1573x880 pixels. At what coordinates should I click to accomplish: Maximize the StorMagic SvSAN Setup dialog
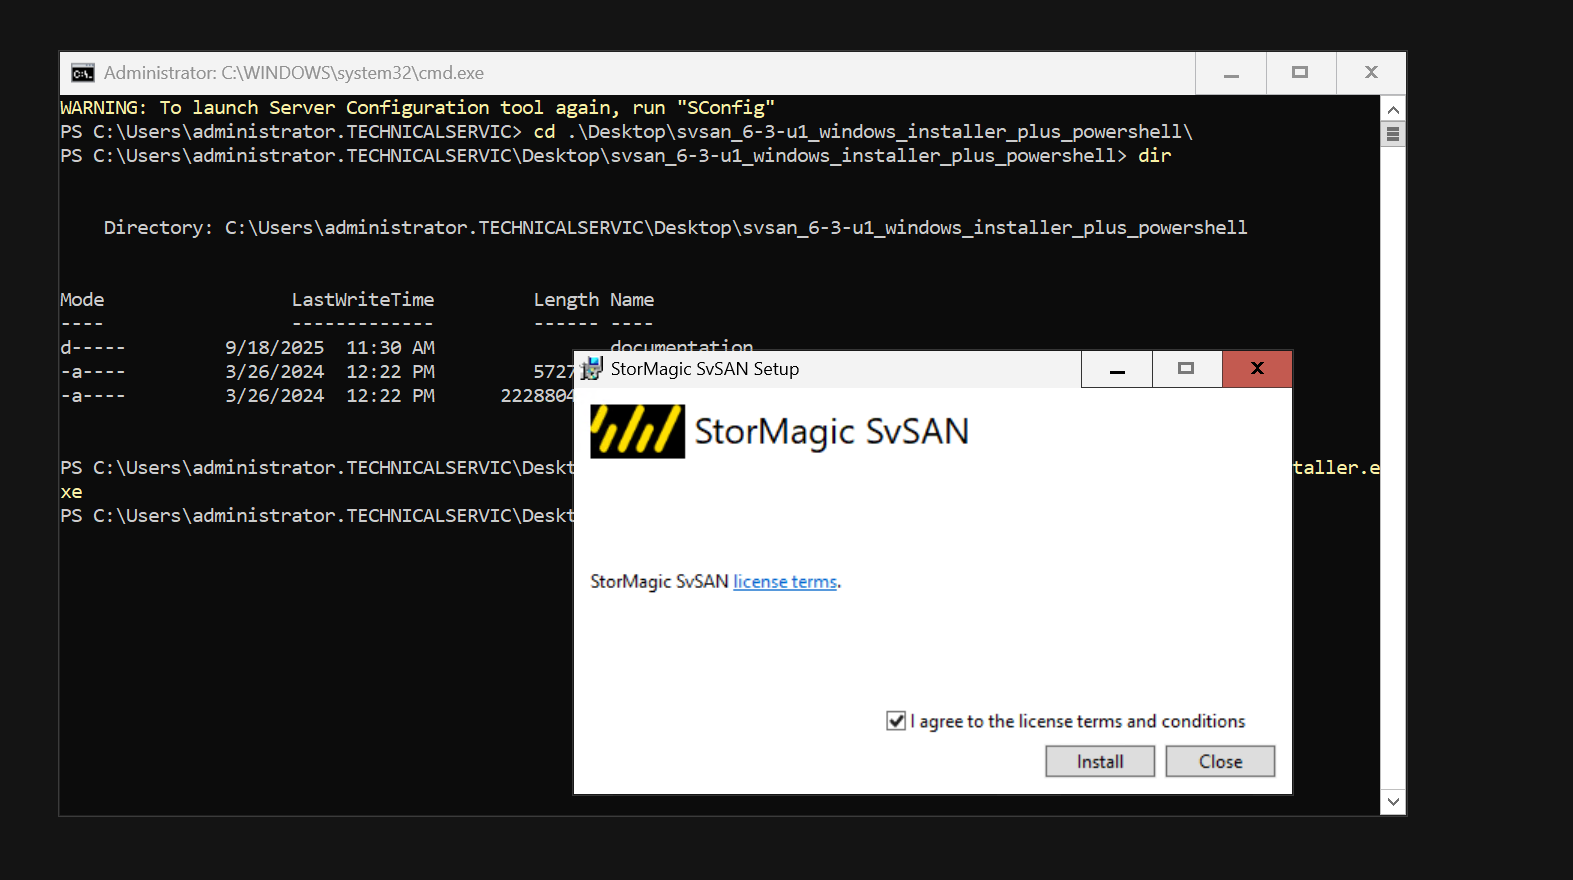click(1187, 369)
